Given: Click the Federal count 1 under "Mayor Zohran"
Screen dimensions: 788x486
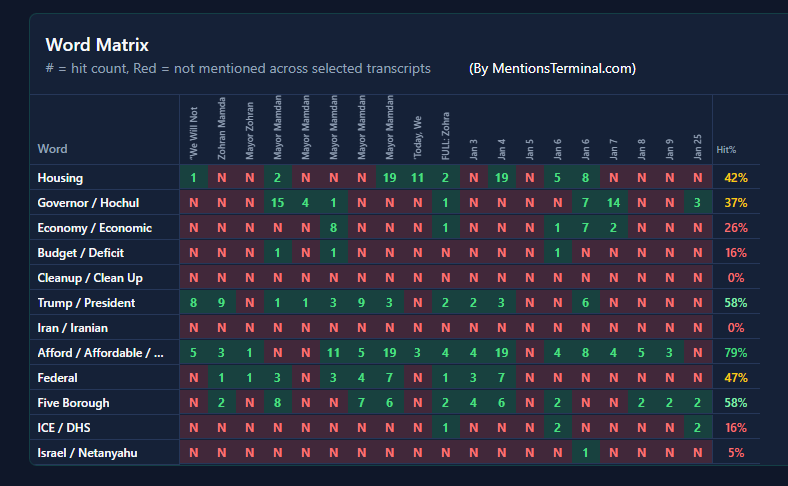Looking at the screenshot, I should pyautogui.click(x=250, y=378).
